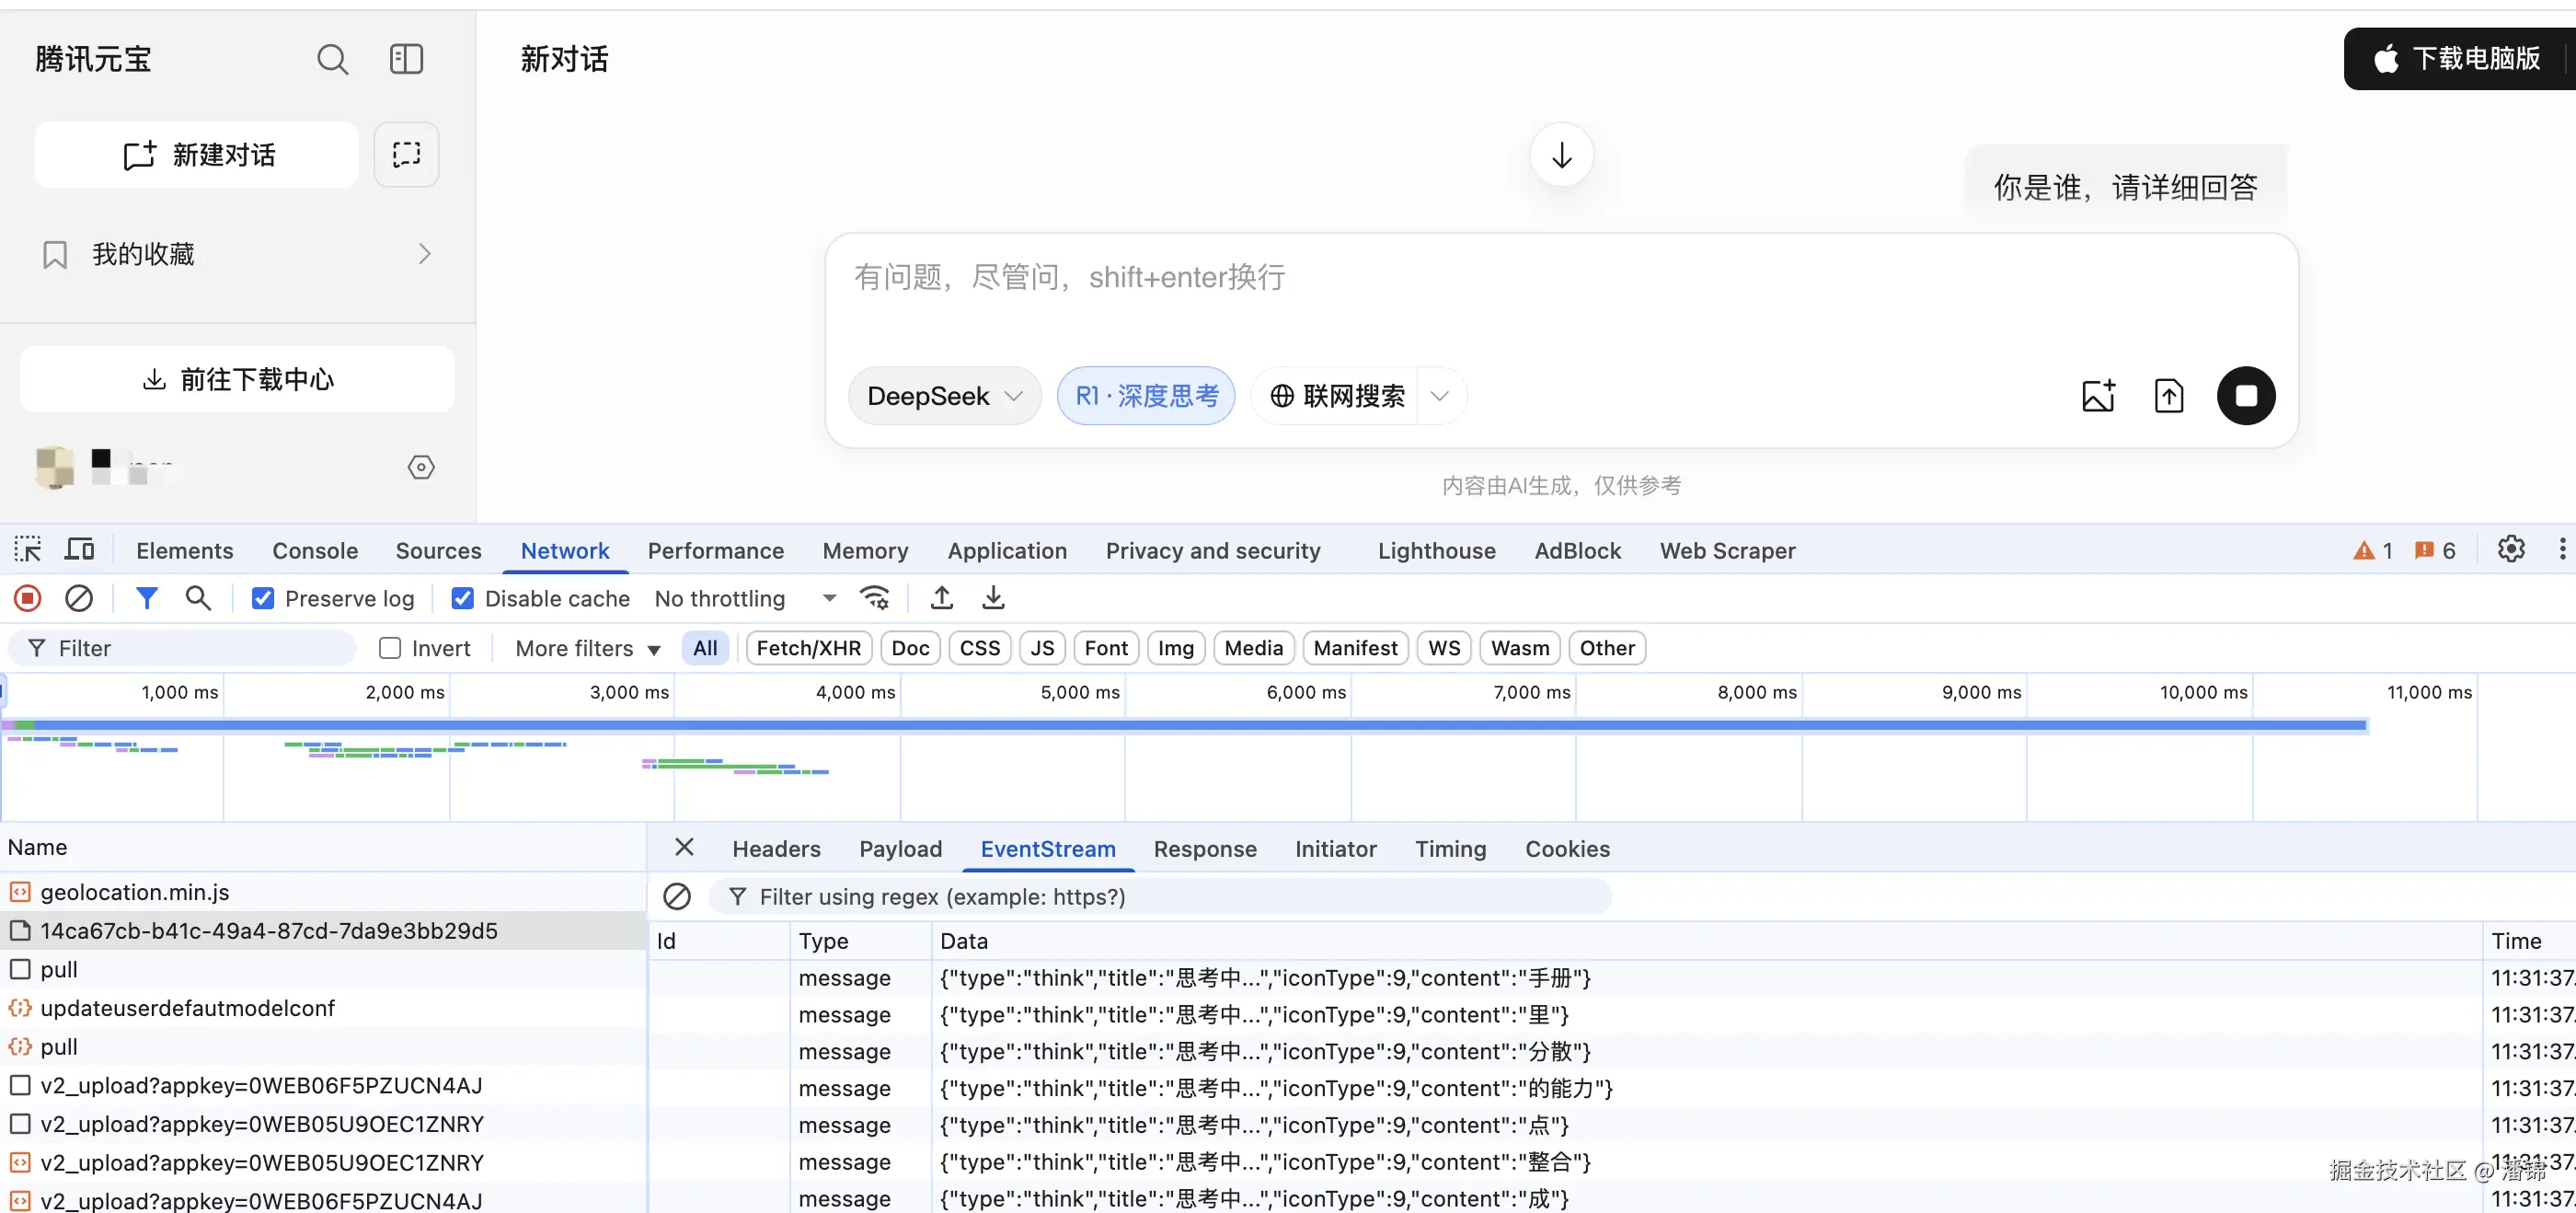This screenshot has height=1213, width=2576.
Task: Open the No throttling dropdown
Action: point(744,598)
